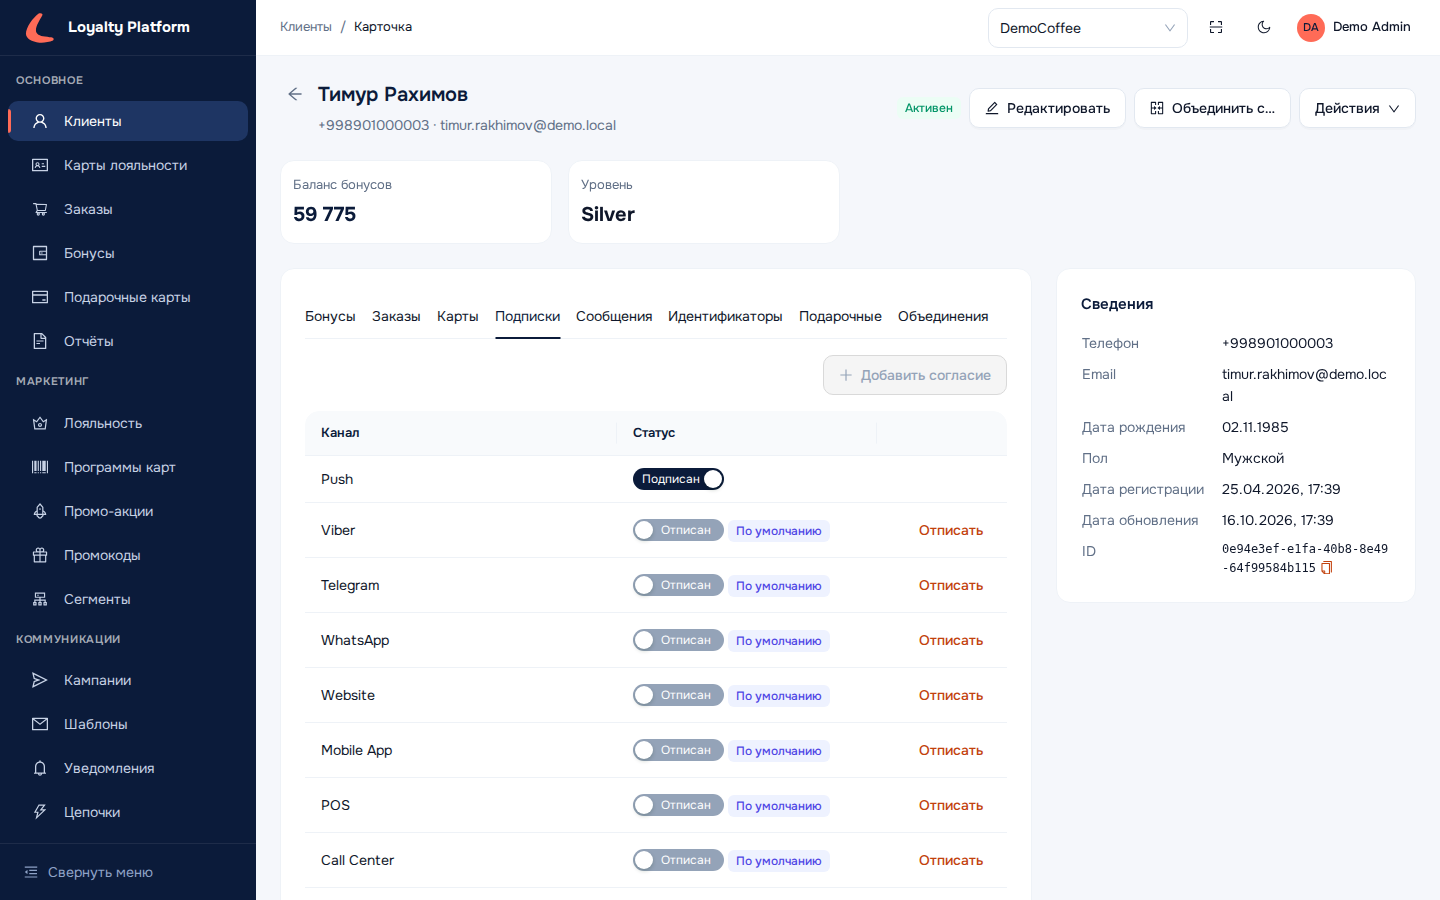Expand the Действия dropdown menu
The width and height of the screenshot is (1440, 900).
click(x=1357, y=108)
